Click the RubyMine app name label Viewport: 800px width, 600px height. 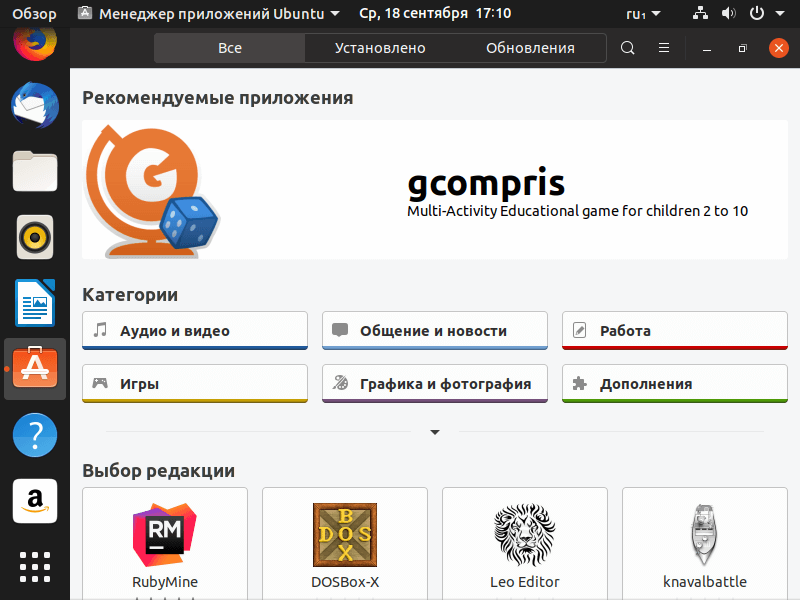[x=165, y=582]
